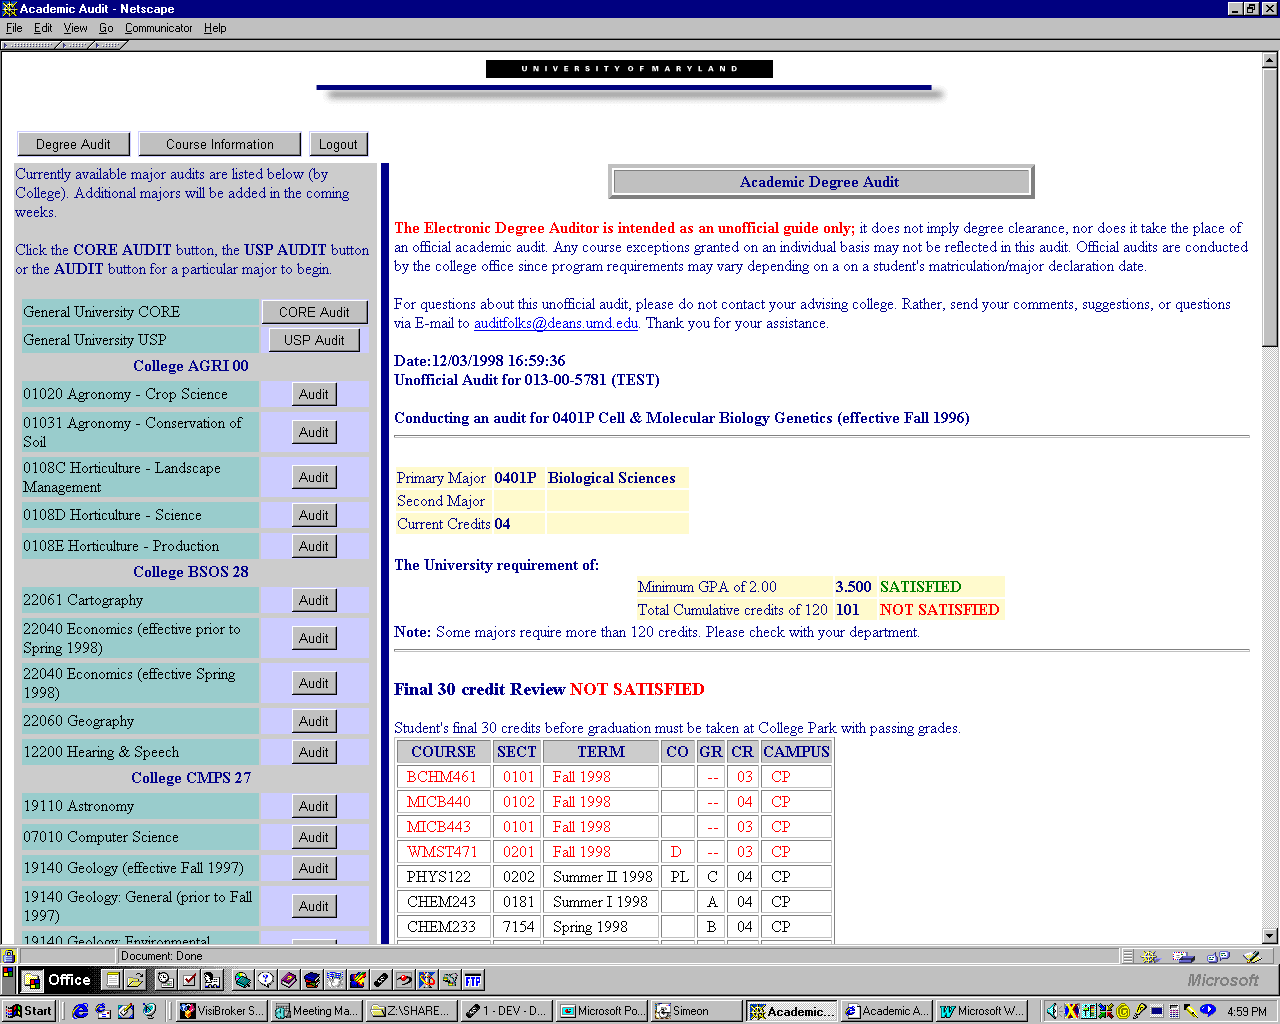Click the auditfolks@deans.umd.edu email link
Screen dimensions: 1280x1024
point(556,323)
